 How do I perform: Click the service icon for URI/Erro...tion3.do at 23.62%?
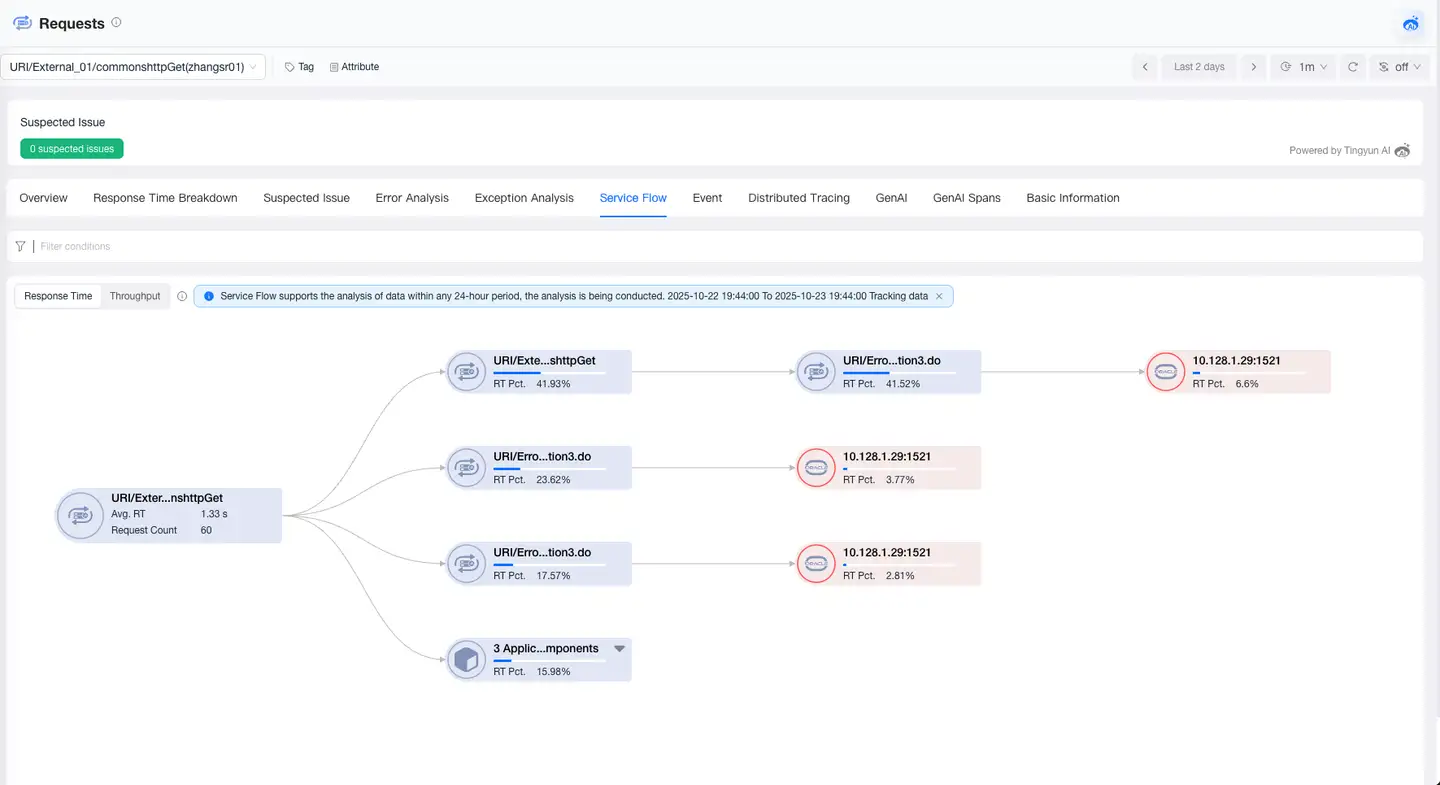466,467
